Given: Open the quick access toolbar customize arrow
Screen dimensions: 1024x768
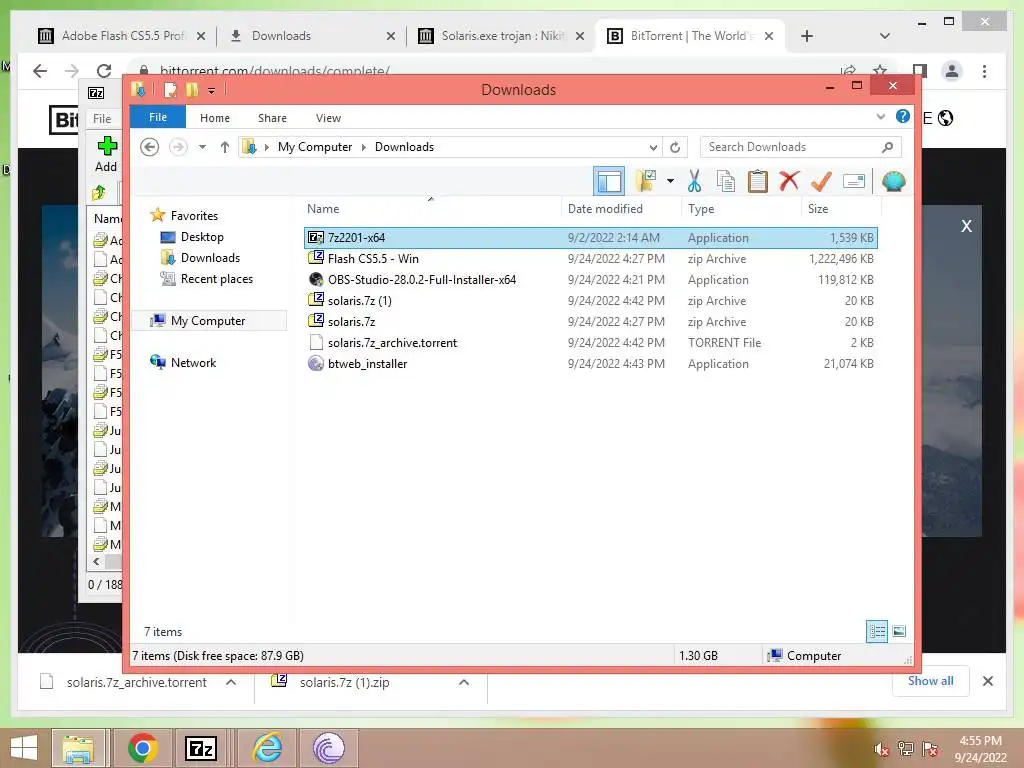Looking at the screenshot, I should pos(211,90).
